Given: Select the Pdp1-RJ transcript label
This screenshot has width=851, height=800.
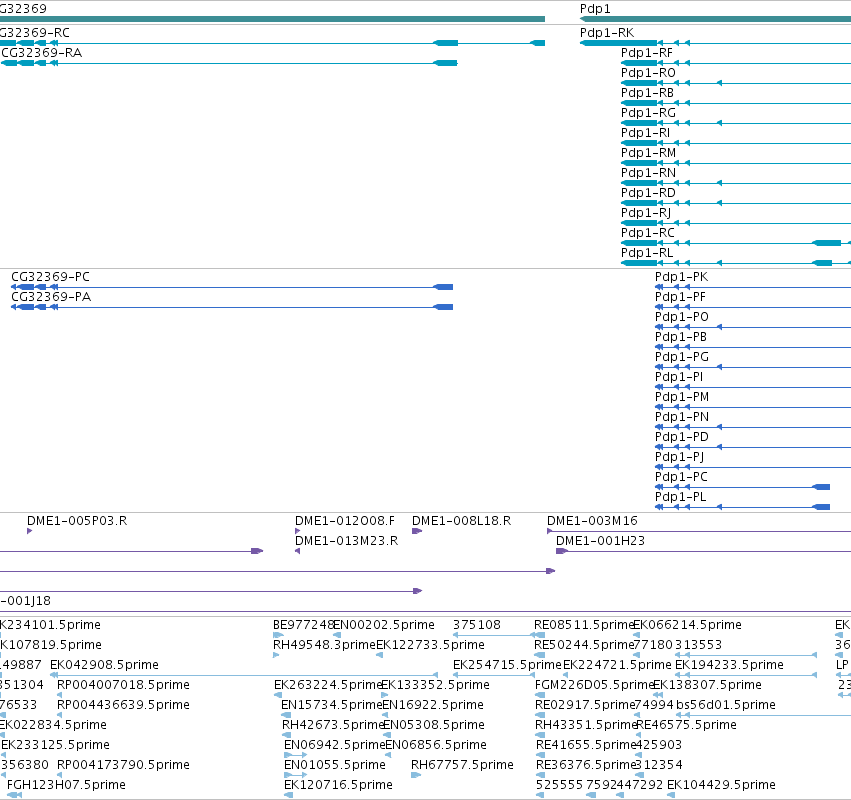Looking at the screenshot, I should [x=646, y=213].
